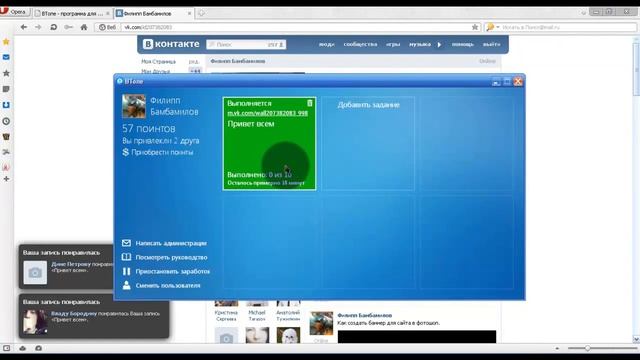Bookmark page with address bar star
This screenshot has width=640, height=360.
point(475,27)
